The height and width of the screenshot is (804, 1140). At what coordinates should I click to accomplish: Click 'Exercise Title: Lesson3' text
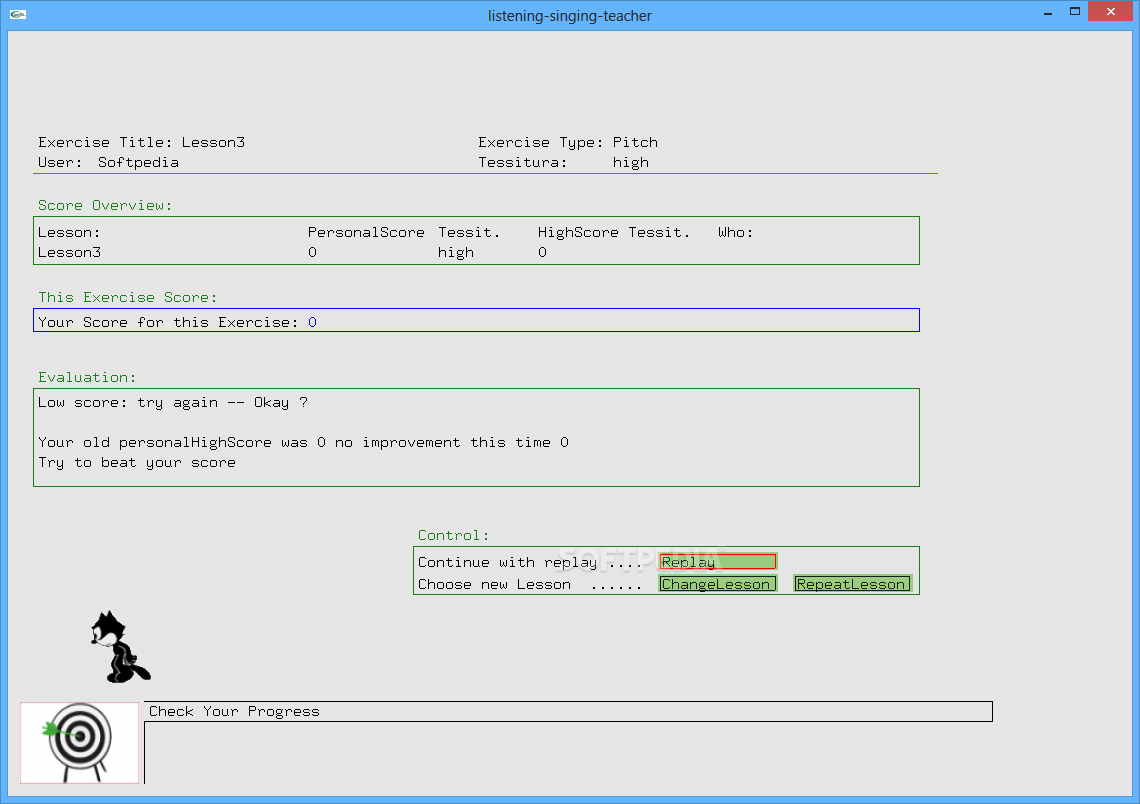click(141, 142)
